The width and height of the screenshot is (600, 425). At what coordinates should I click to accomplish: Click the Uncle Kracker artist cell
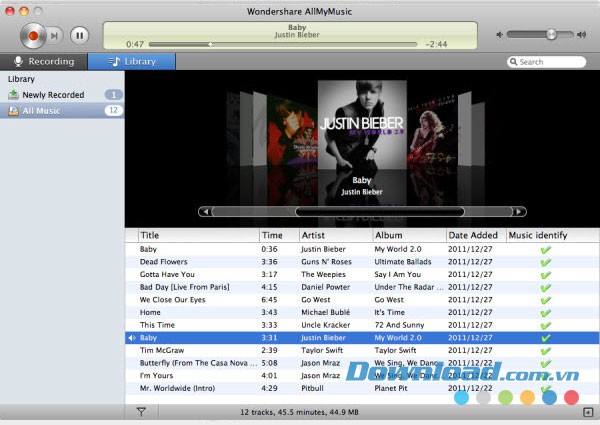[x=325, y=325]
